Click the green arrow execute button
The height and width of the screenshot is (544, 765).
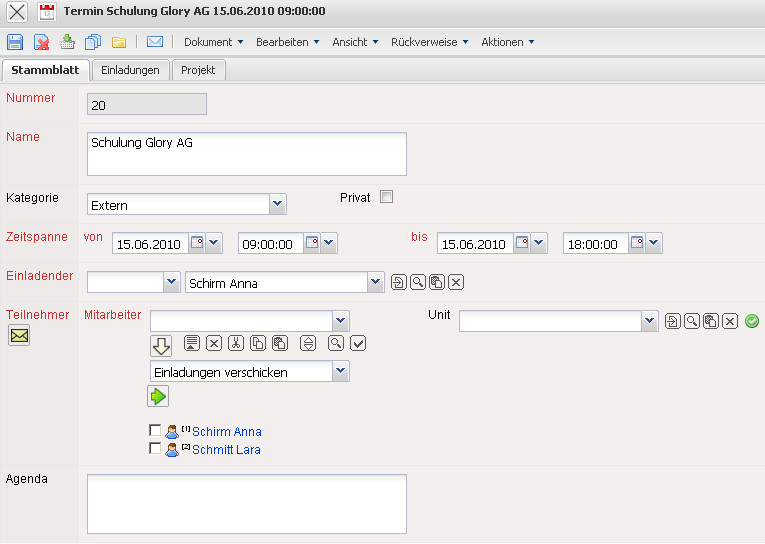point(159,397)
